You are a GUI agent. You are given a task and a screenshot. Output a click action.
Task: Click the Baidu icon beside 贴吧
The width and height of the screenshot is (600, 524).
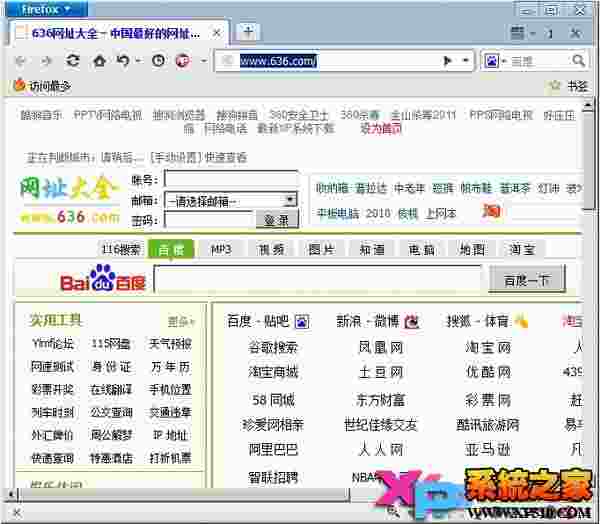[302, 322]
